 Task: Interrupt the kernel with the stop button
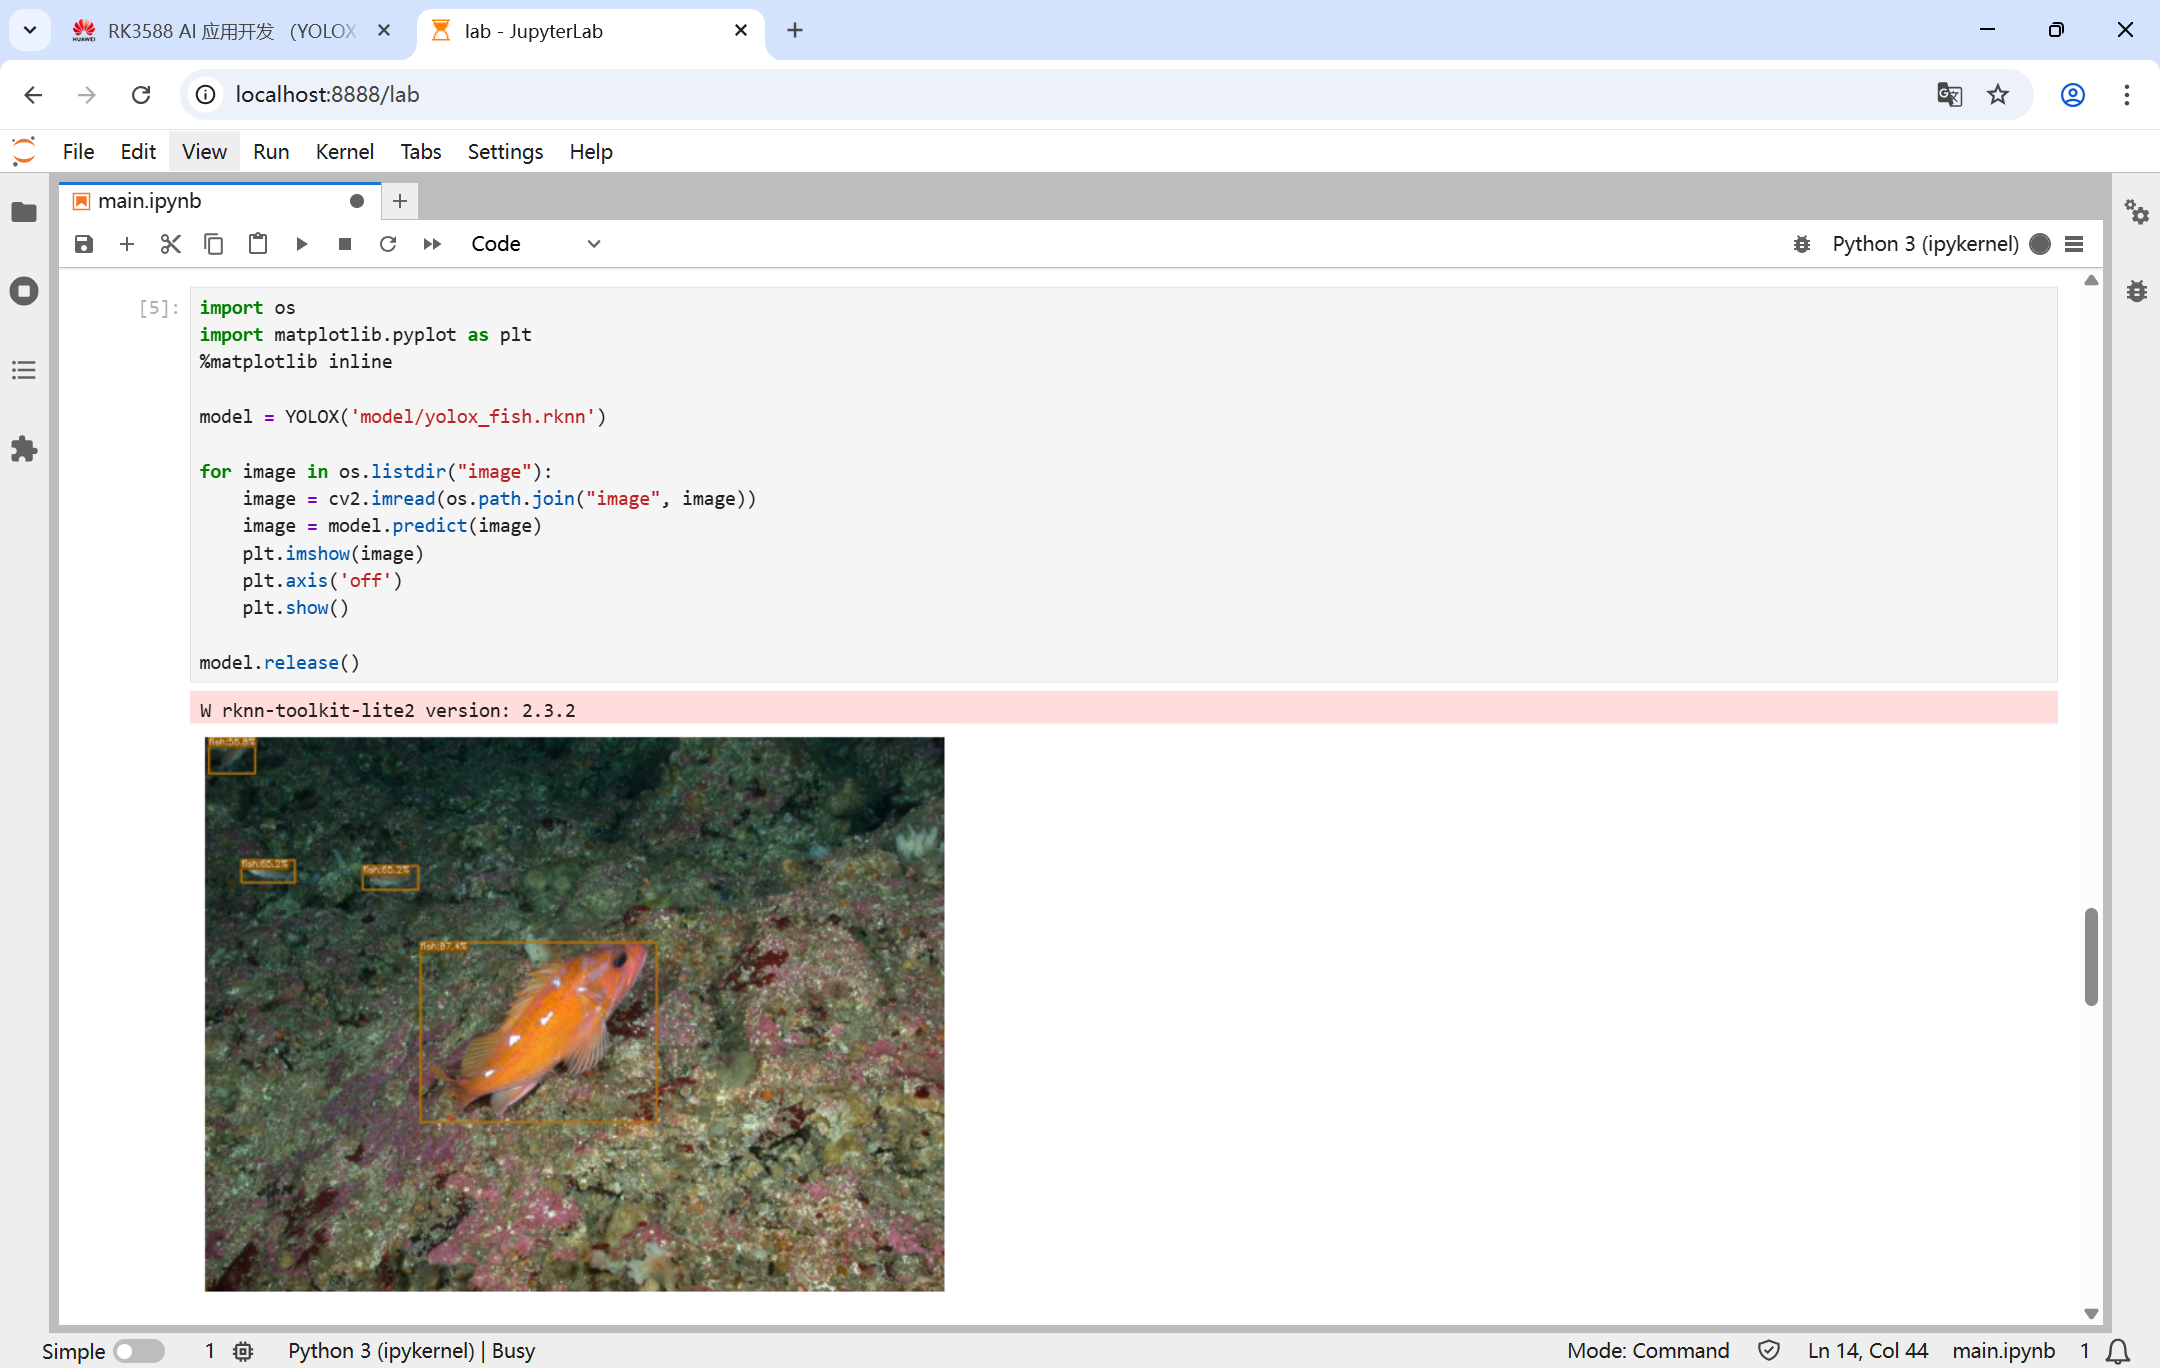tap(345, 244)
